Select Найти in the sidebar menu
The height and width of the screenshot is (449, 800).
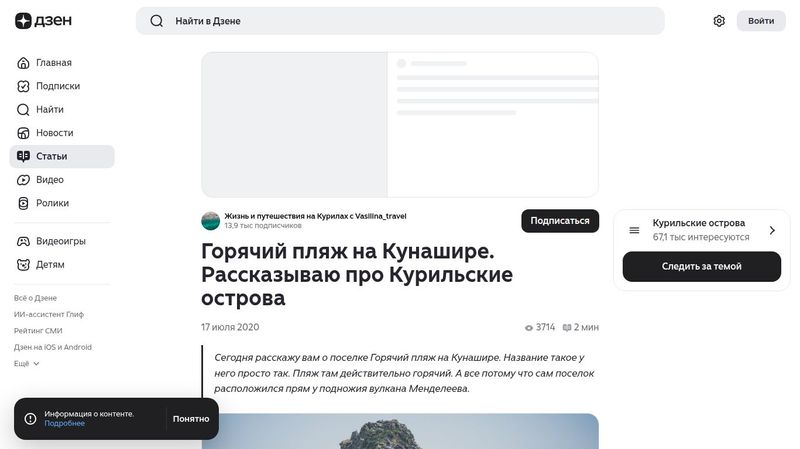62,110
